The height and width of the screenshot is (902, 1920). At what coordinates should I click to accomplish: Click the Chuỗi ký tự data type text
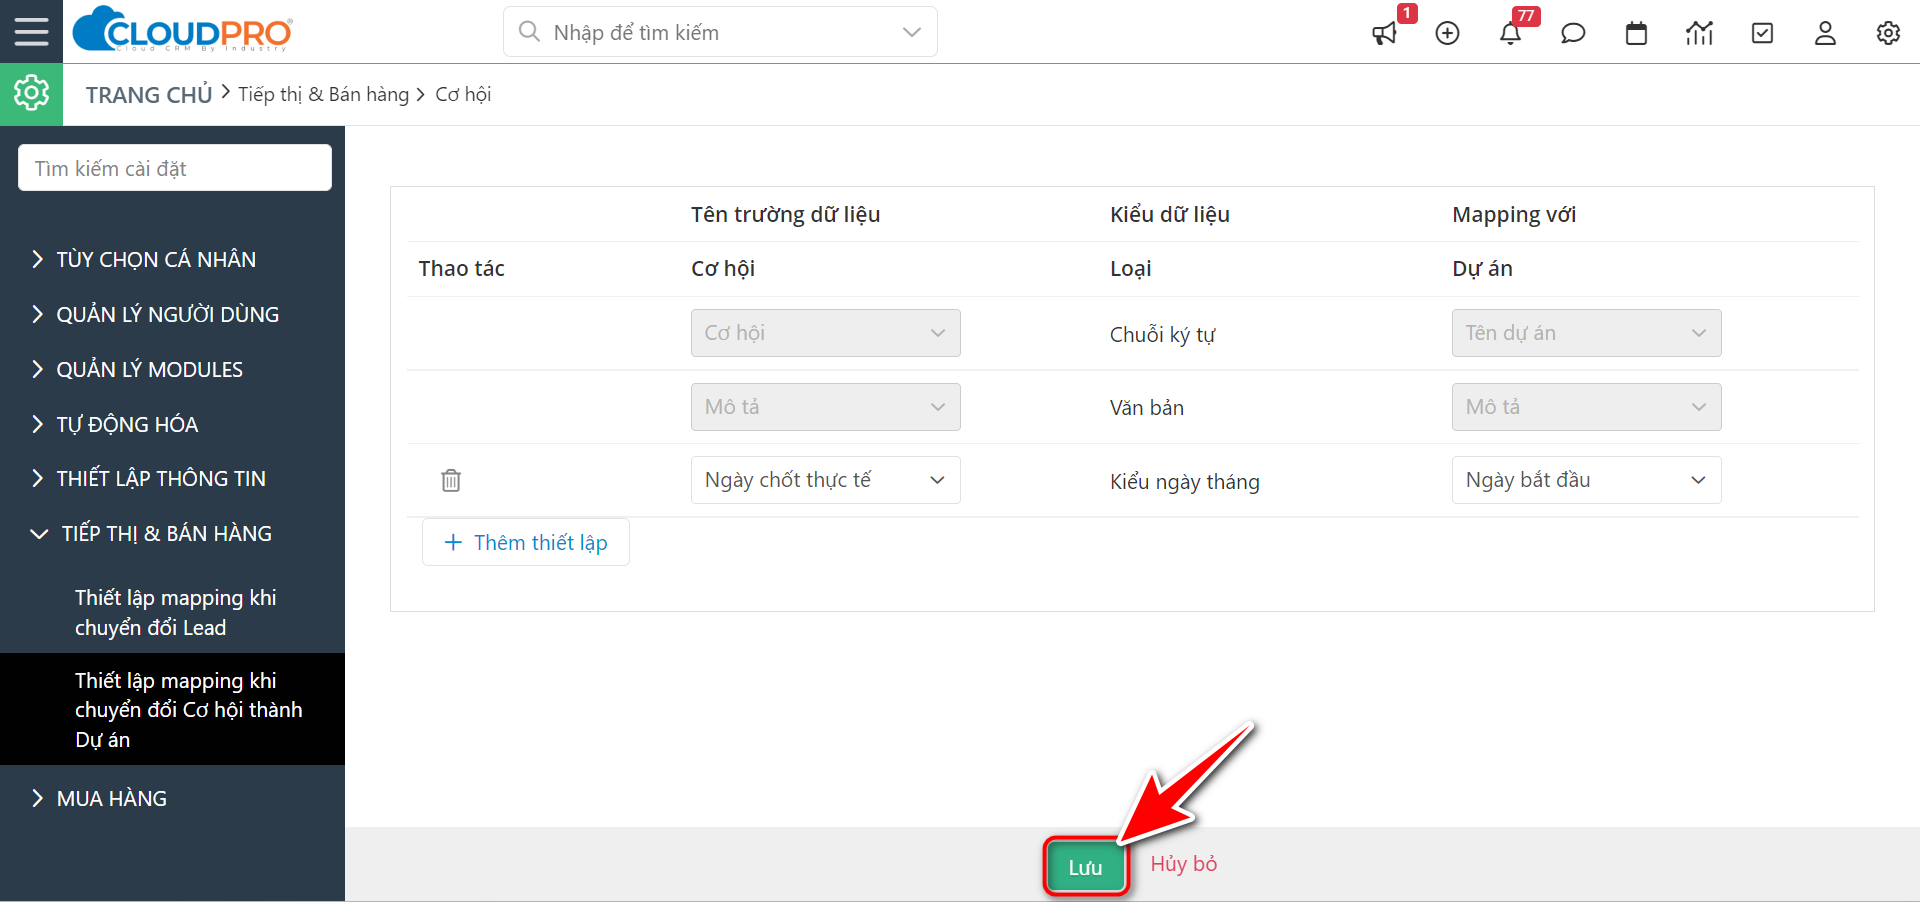1162,334
